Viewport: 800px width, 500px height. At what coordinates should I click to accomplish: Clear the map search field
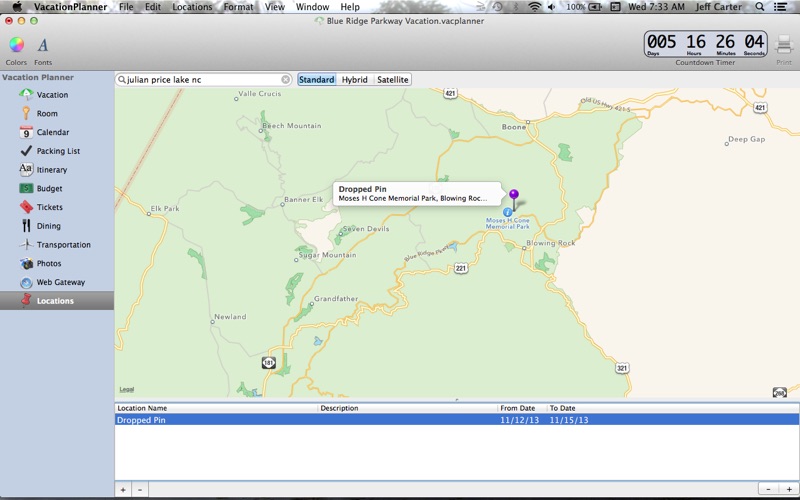point(286,80)
